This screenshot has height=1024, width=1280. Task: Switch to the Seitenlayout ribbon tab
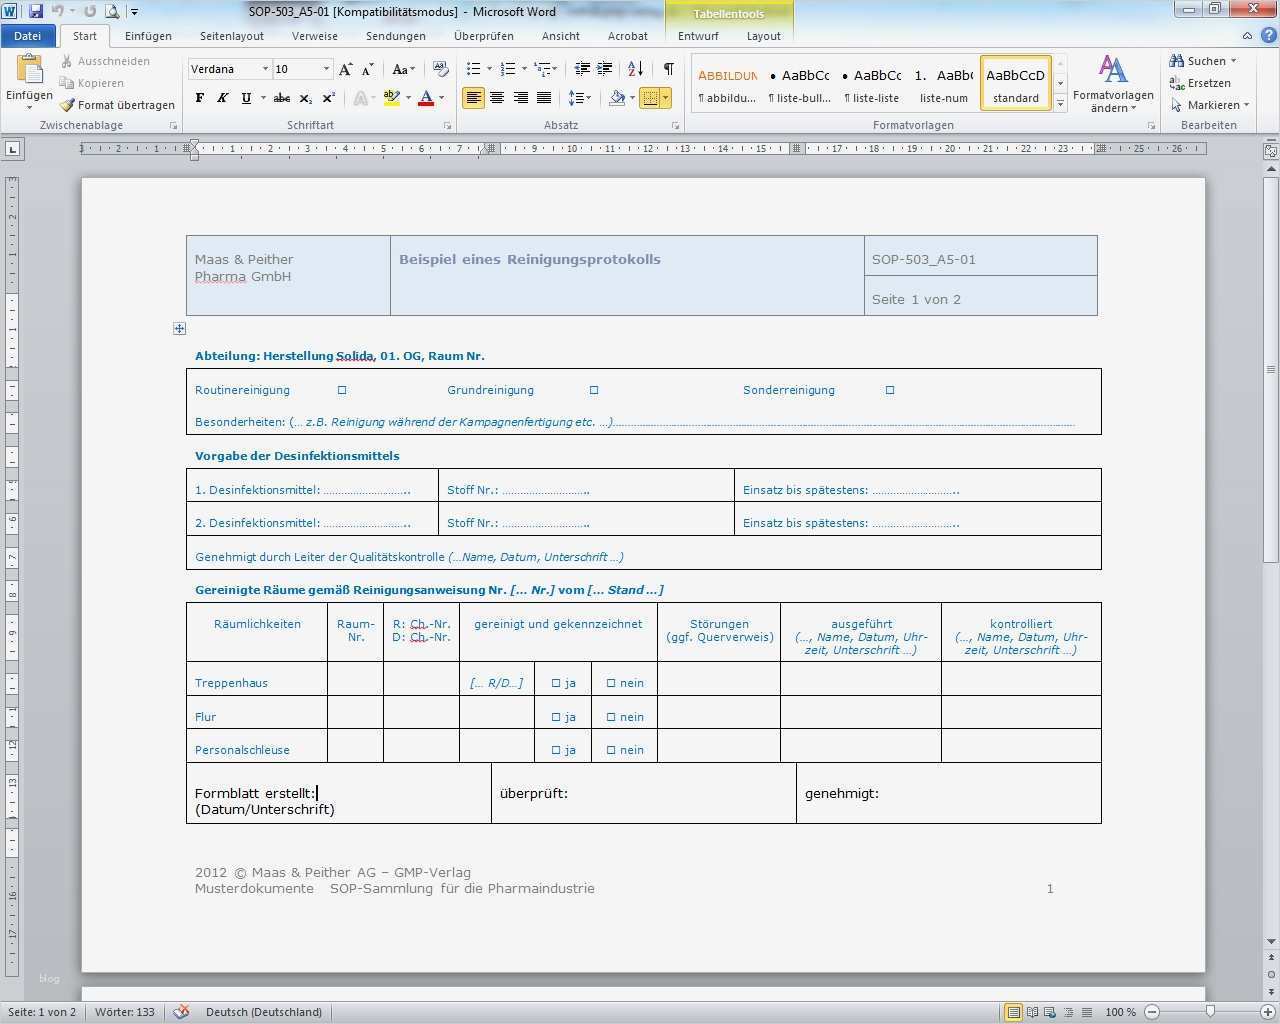(x=231, y=36)
